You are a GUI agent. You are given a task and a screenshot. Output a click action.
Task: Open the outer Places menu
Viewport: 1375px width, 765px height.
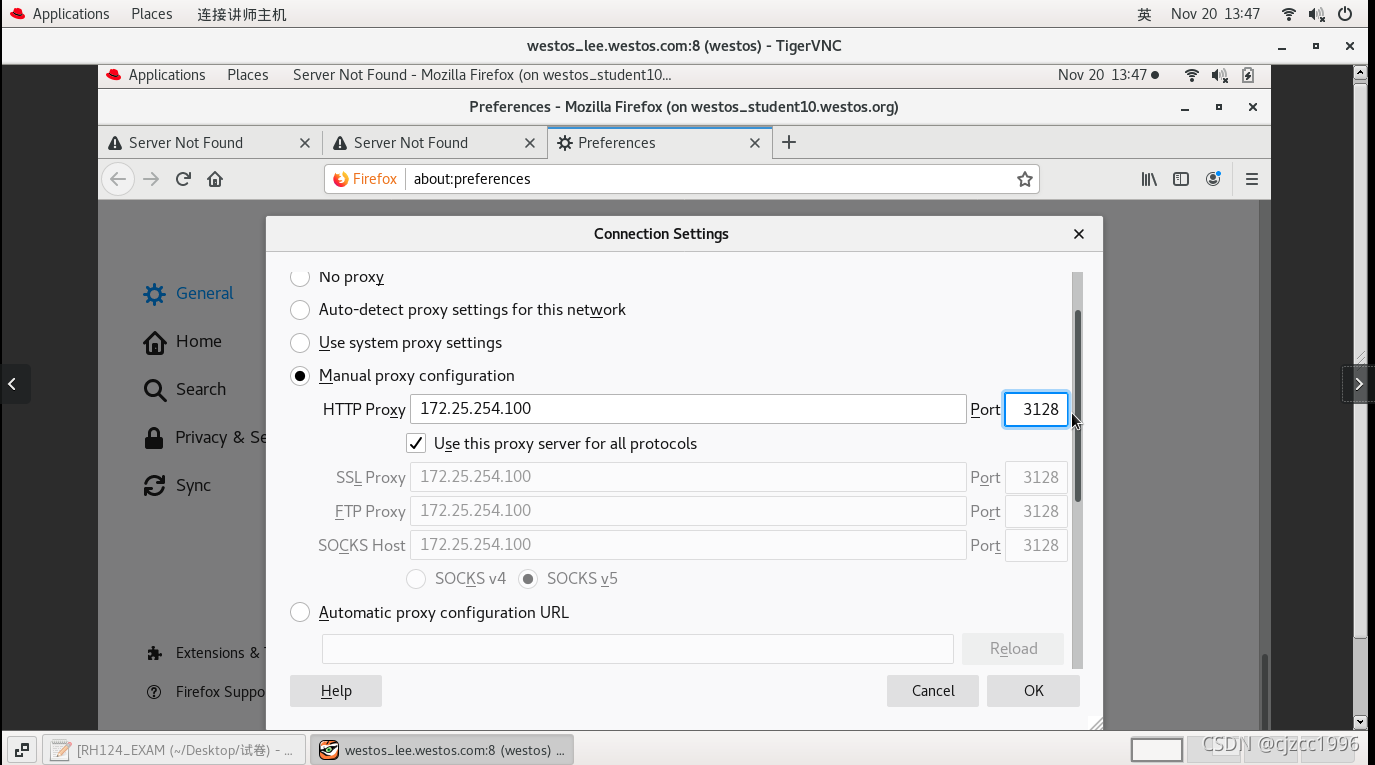point(151,14)
